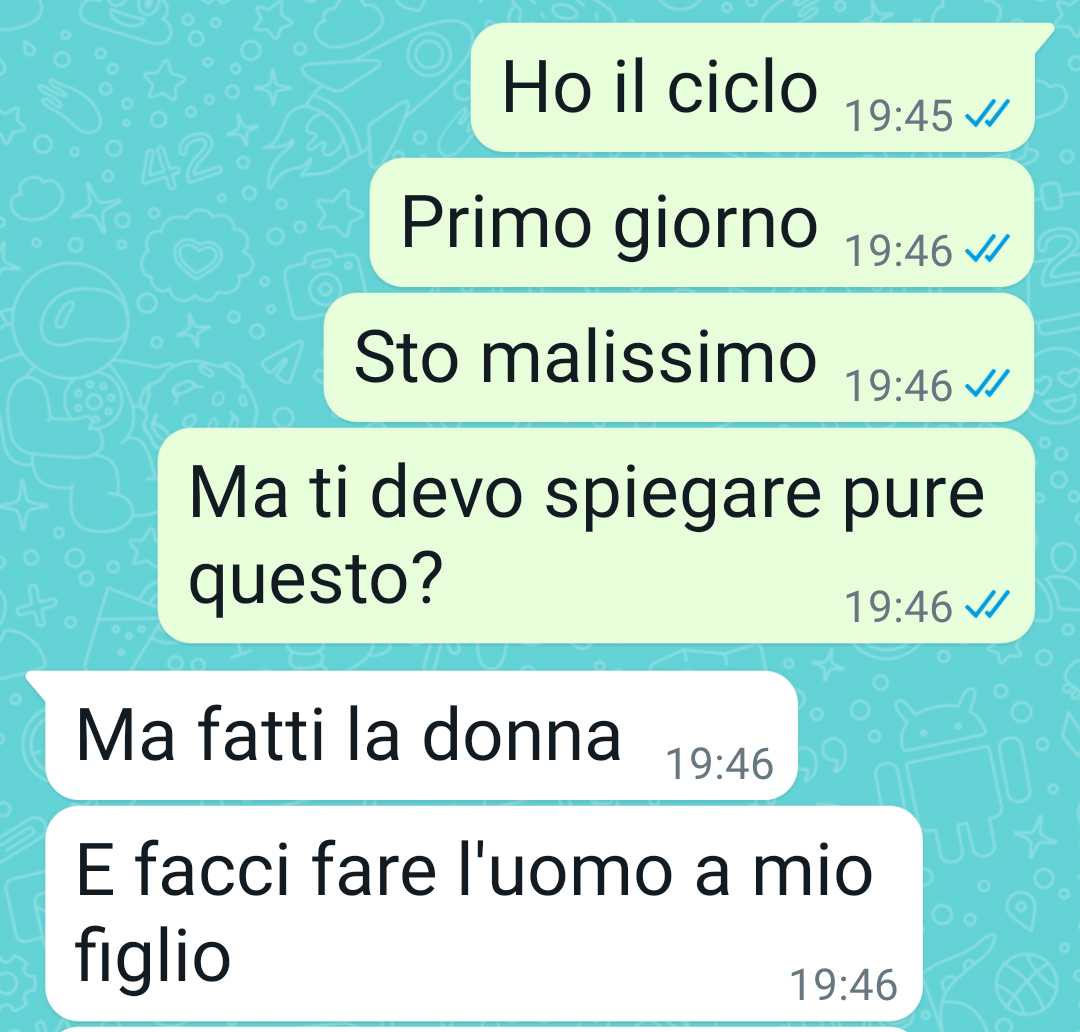Screen dimensions: 1080x1032
Task: Click the 19:45 timestamp on first message
Action: pos(899,116)
